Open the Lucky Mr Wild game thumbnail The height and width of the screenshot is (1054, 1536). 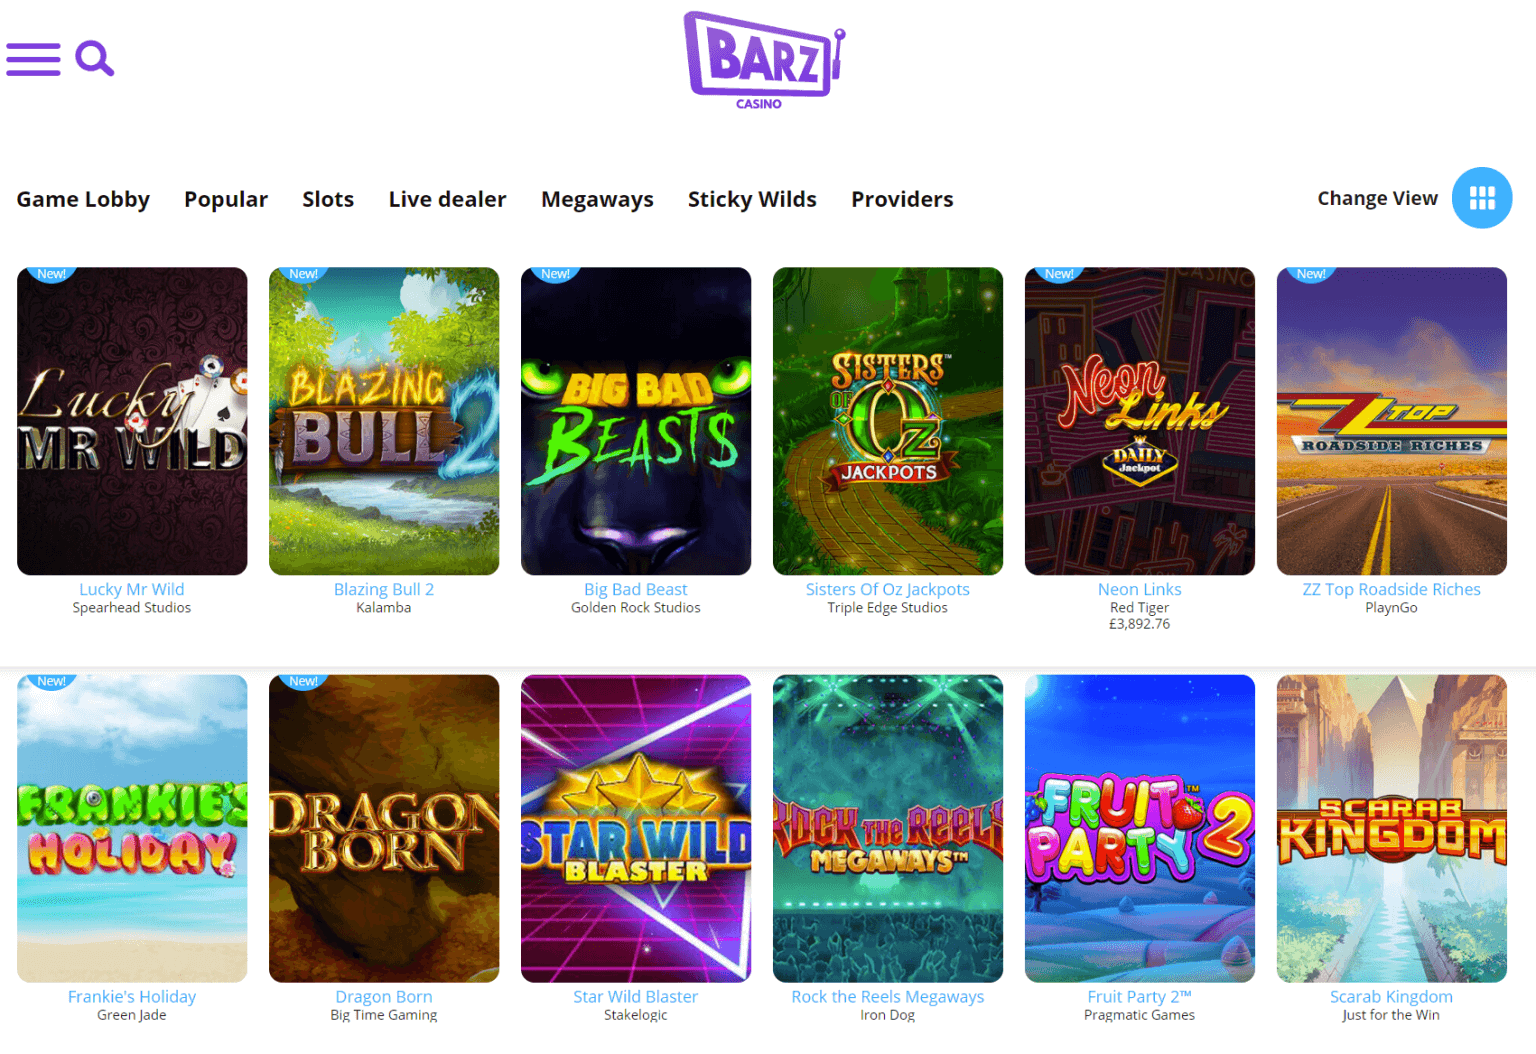point(132,421)
